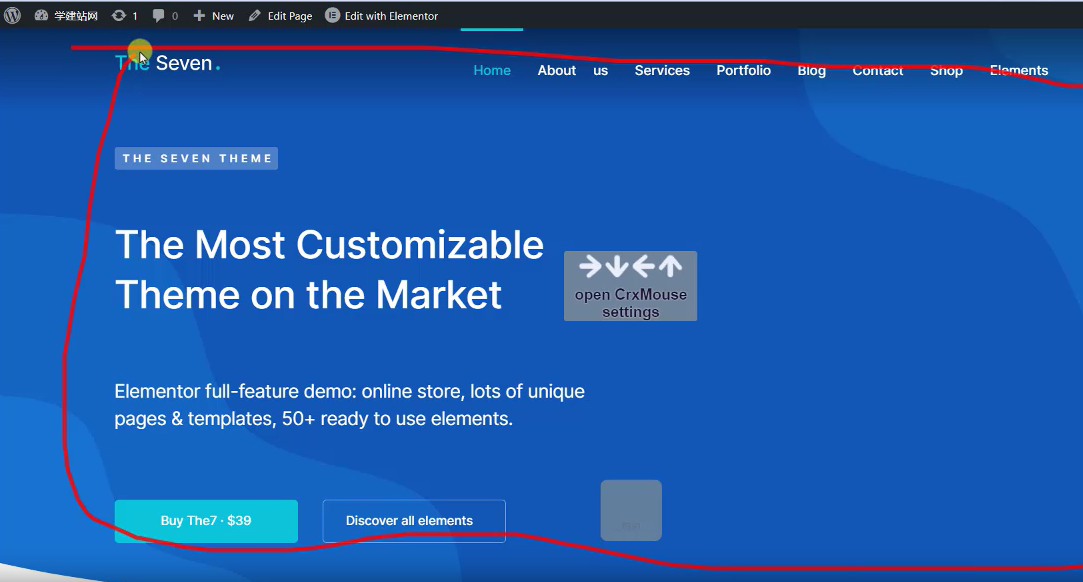Open the Services navigation item
The height and width of the screenshot is (582, 1083).
662,70
